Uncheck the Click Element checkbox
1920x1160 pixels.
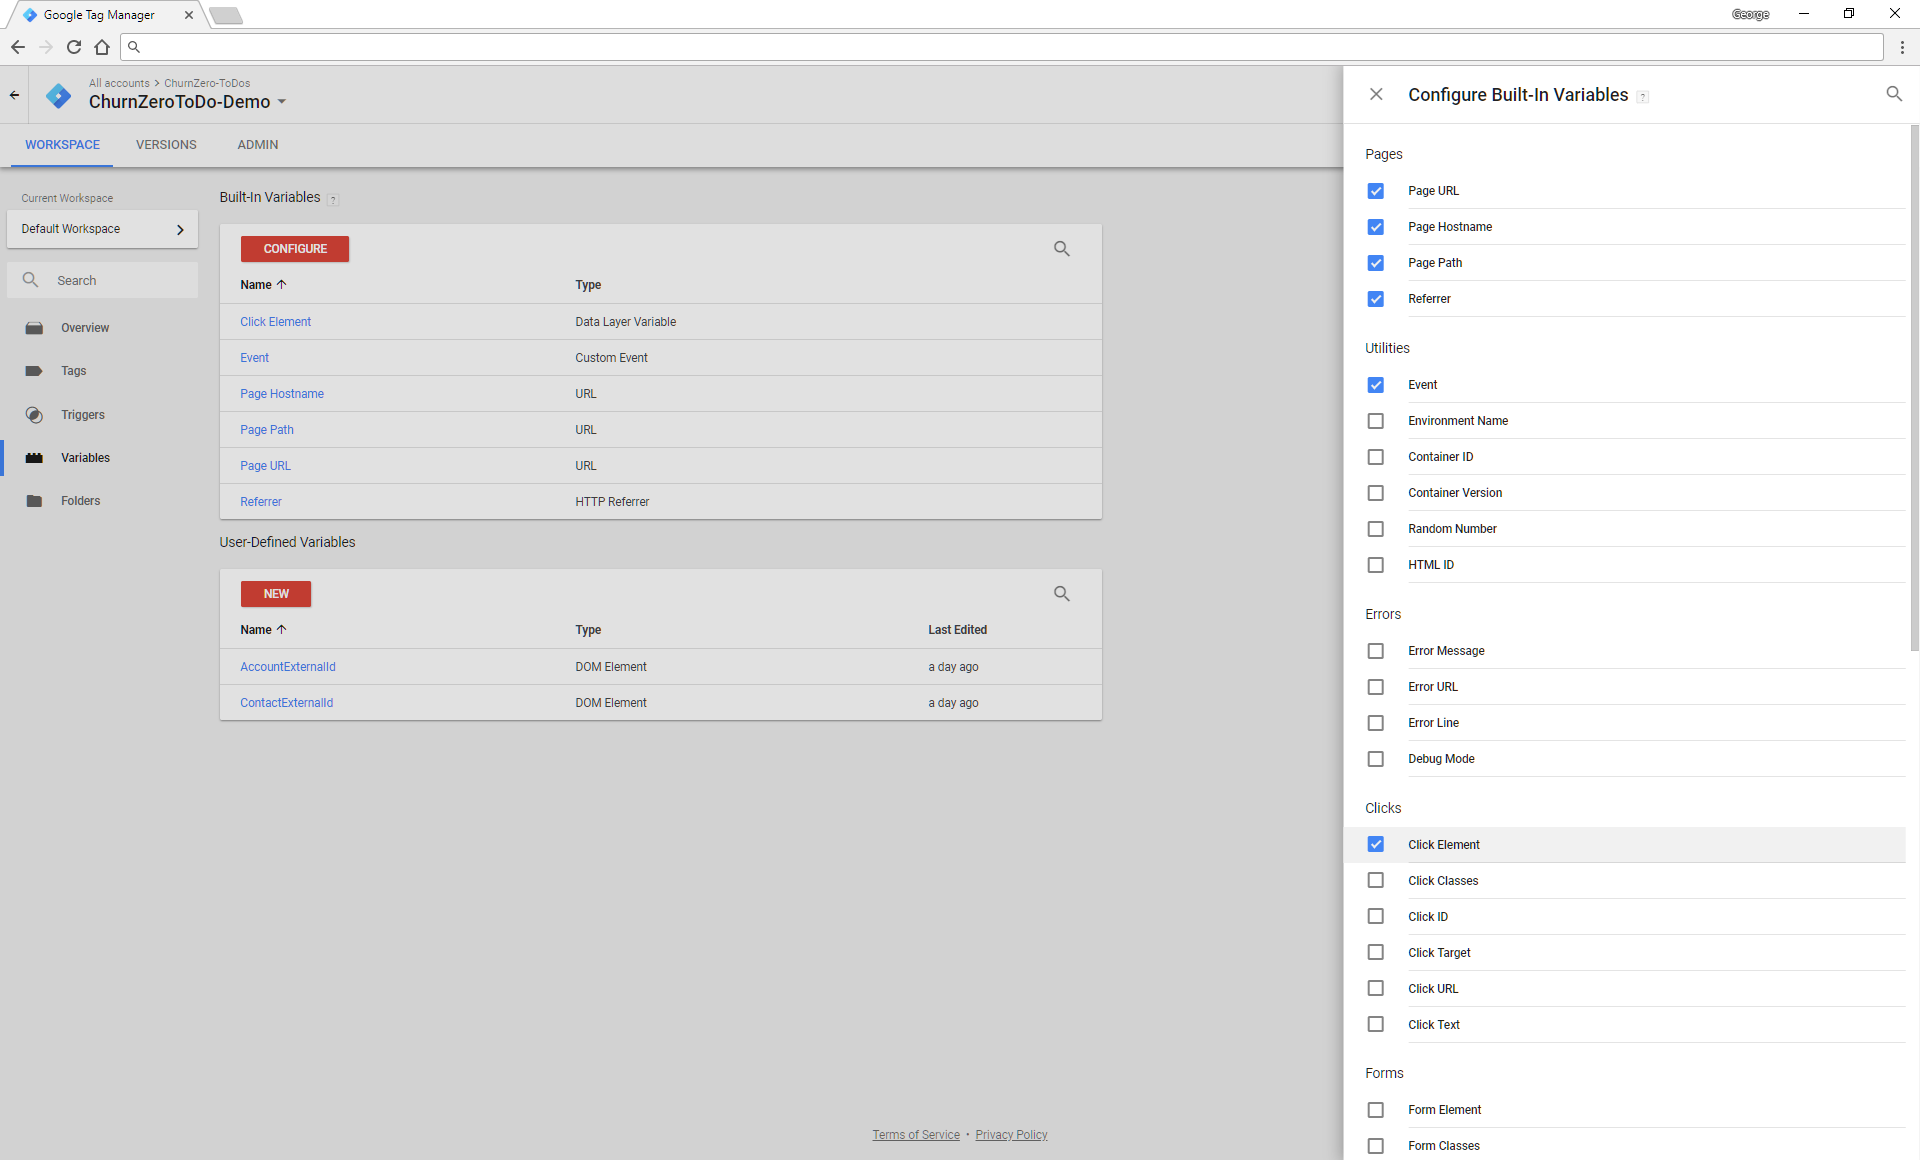click(1376, 844)
